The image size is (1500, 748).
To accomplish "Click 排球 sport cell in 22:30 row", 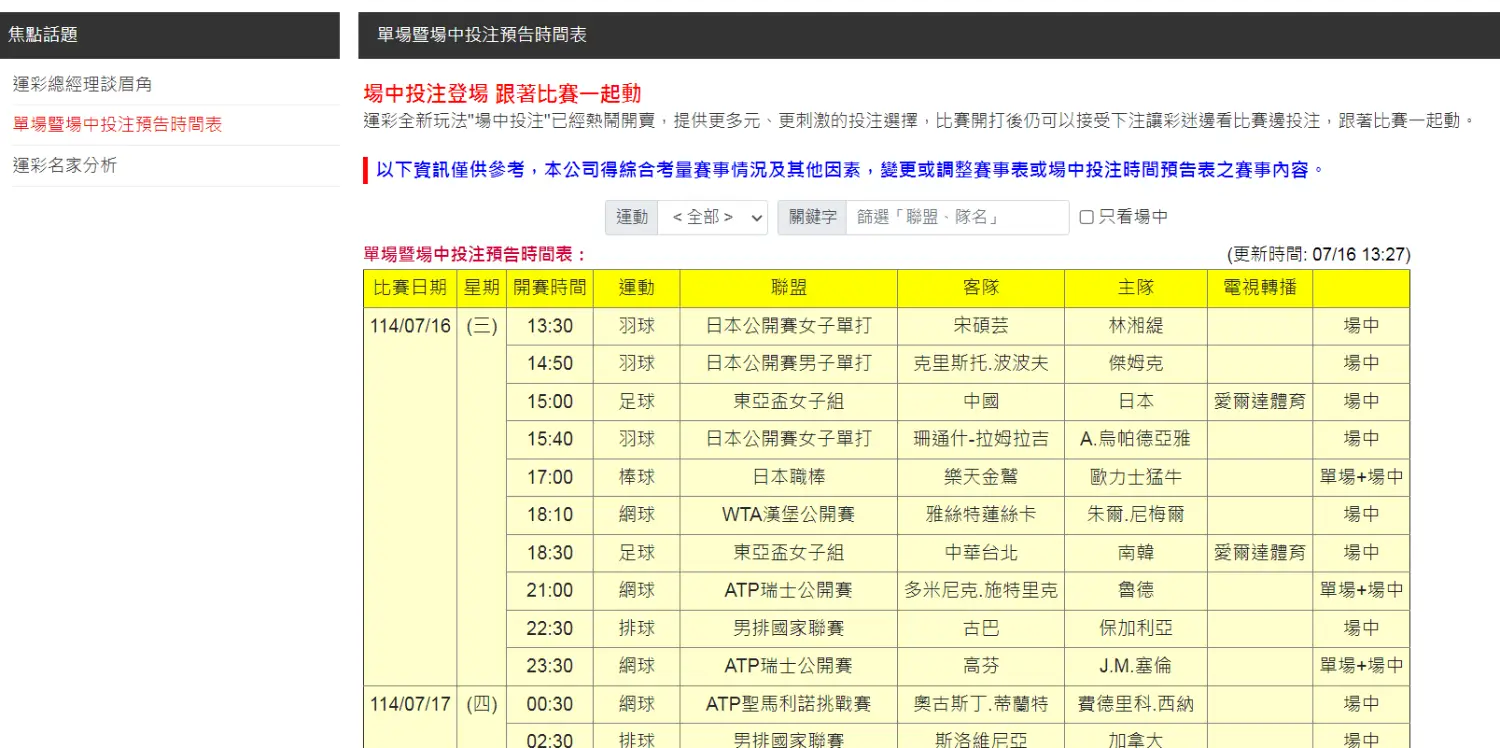I will coord(637,628).
